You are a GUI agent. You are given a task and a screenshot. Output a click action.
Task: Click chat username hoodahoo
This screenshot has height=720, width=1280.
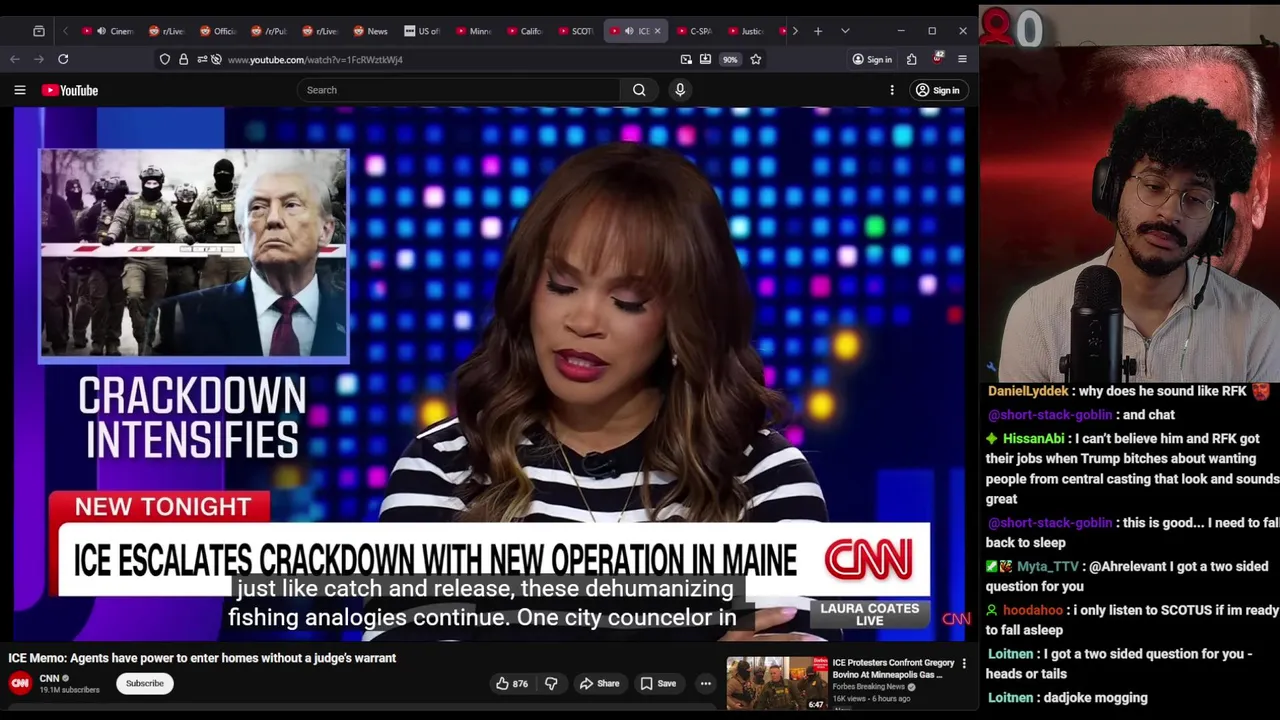[x=1033, y=610]
